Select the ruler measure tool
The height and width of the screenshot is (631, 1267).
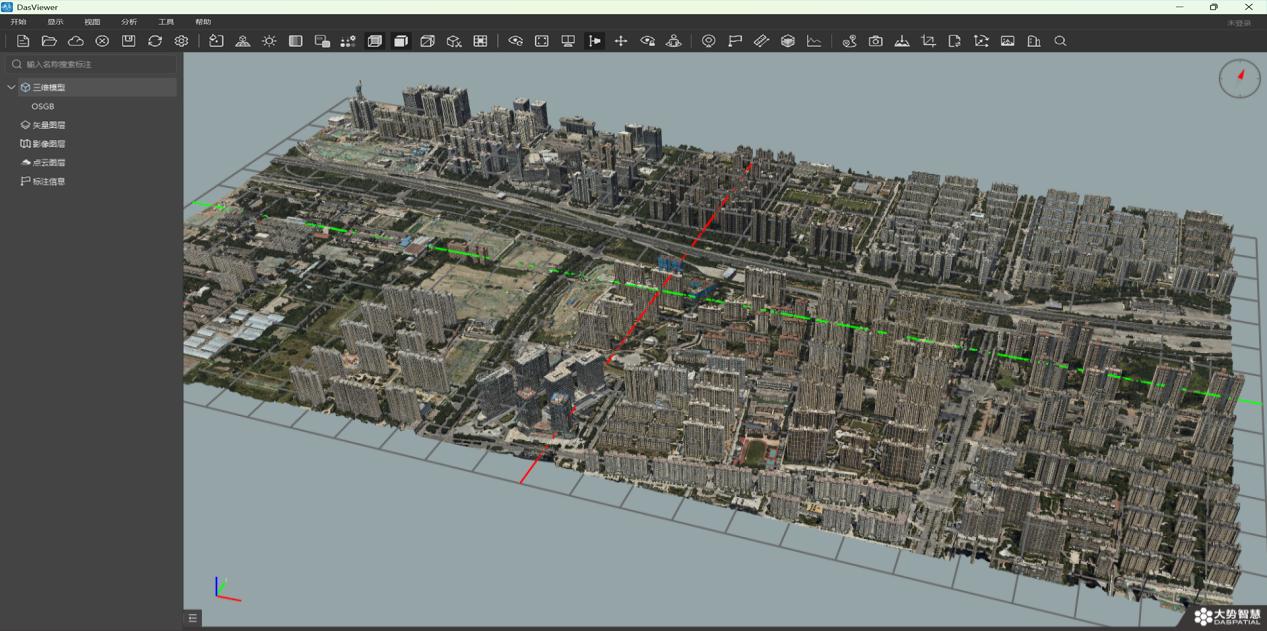point(761,41)
